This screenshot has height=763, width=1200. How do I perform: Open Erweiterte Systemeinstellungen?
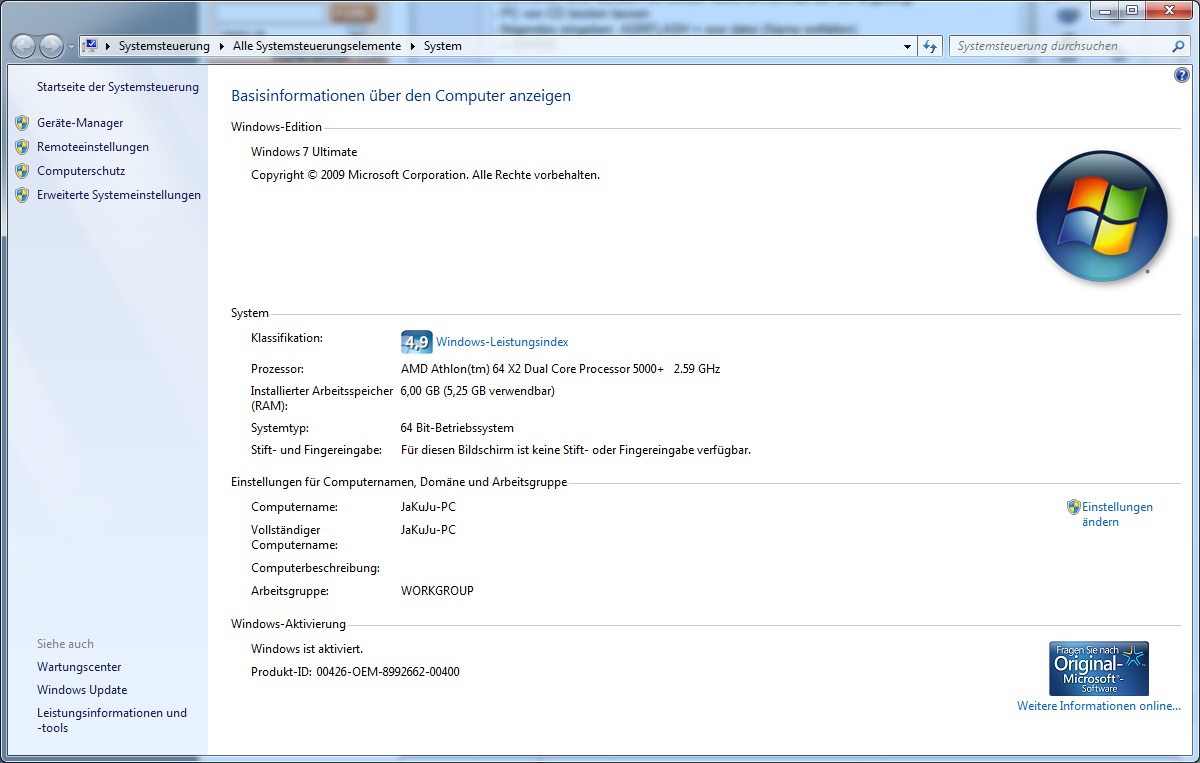119,195
